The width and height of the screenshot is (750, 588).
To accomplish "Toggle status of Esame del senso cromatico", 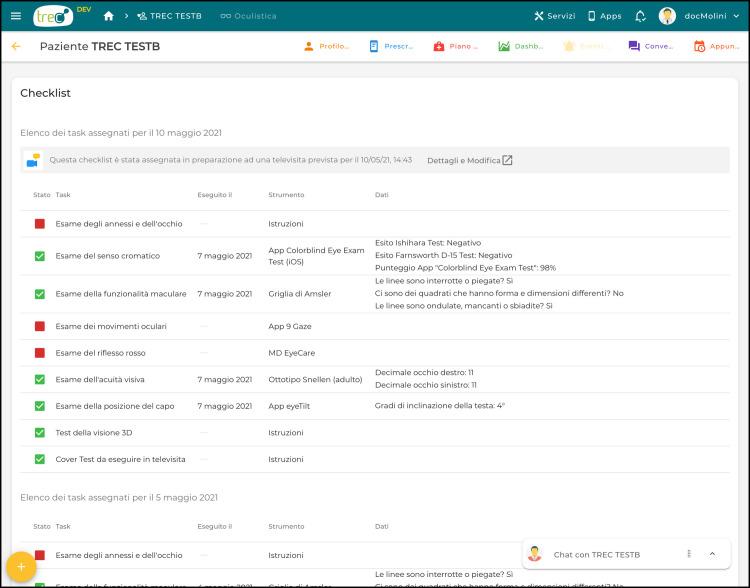I will [x=40, y=256].
